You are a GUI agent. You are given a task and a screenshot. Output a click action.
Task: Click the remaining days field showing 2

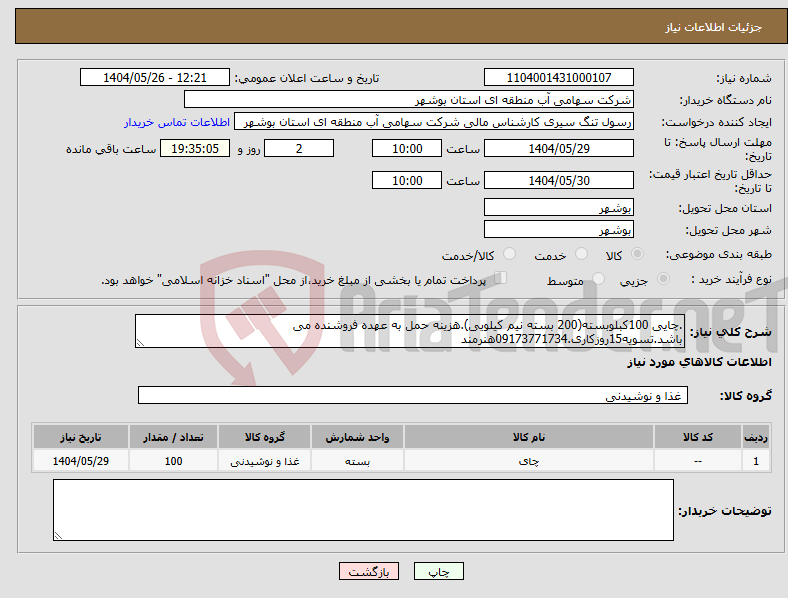pos(299,148)
